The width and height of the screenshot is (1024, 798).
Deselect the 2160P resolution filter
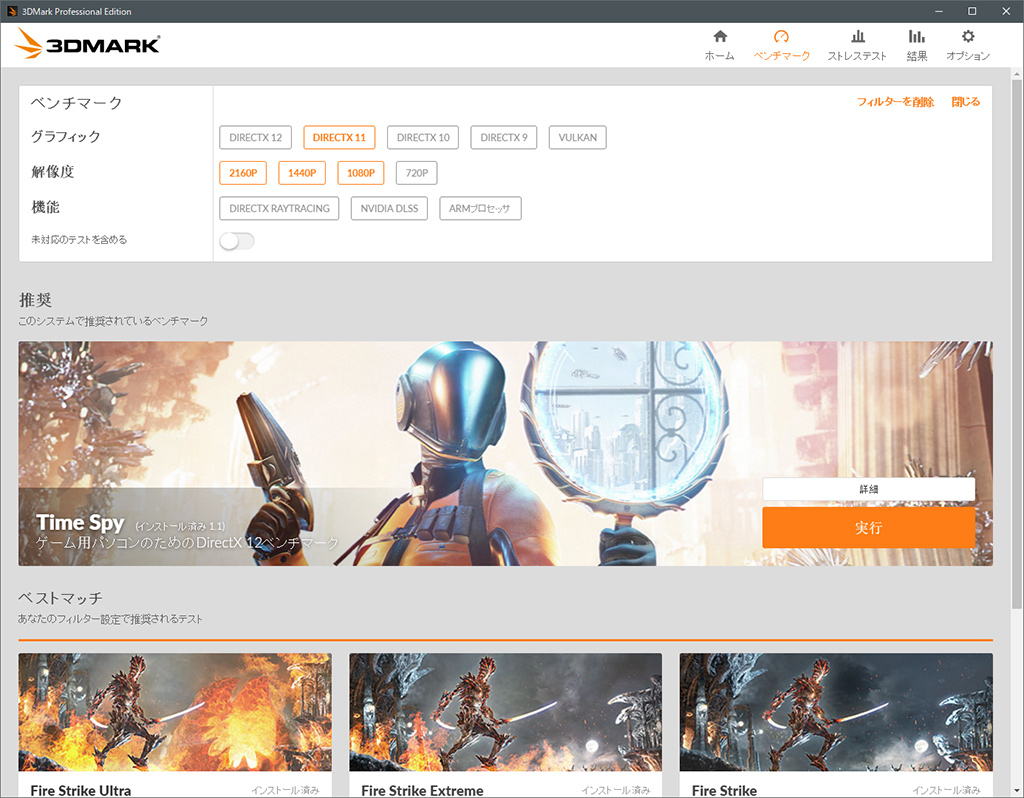tap(243, 173)
